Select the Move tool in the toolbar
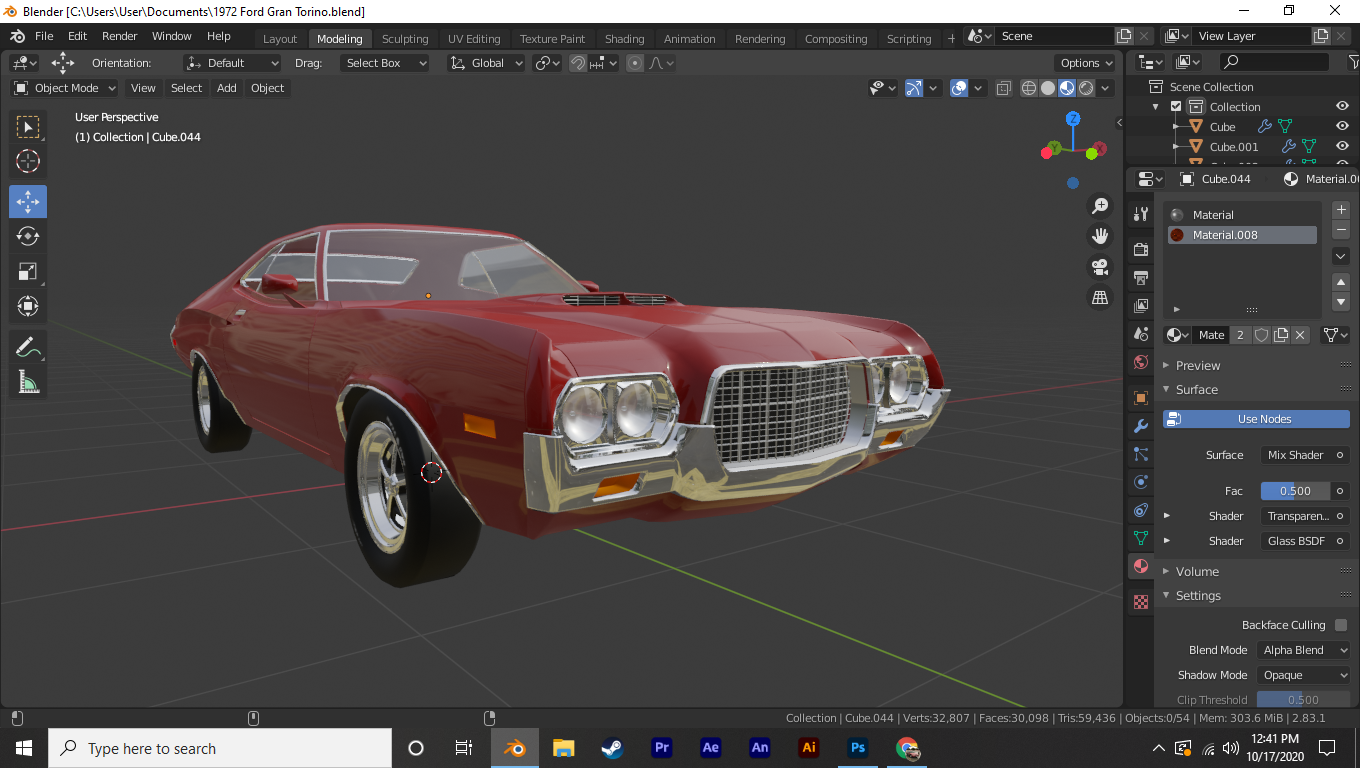 [x=28, y=201]
